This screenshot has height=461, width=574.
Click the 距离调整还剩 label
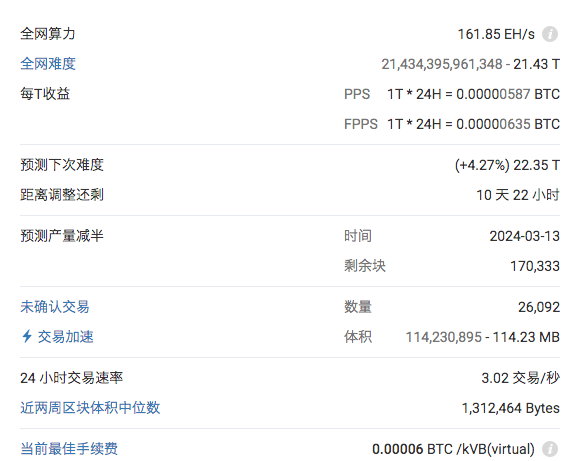[62, 195]
